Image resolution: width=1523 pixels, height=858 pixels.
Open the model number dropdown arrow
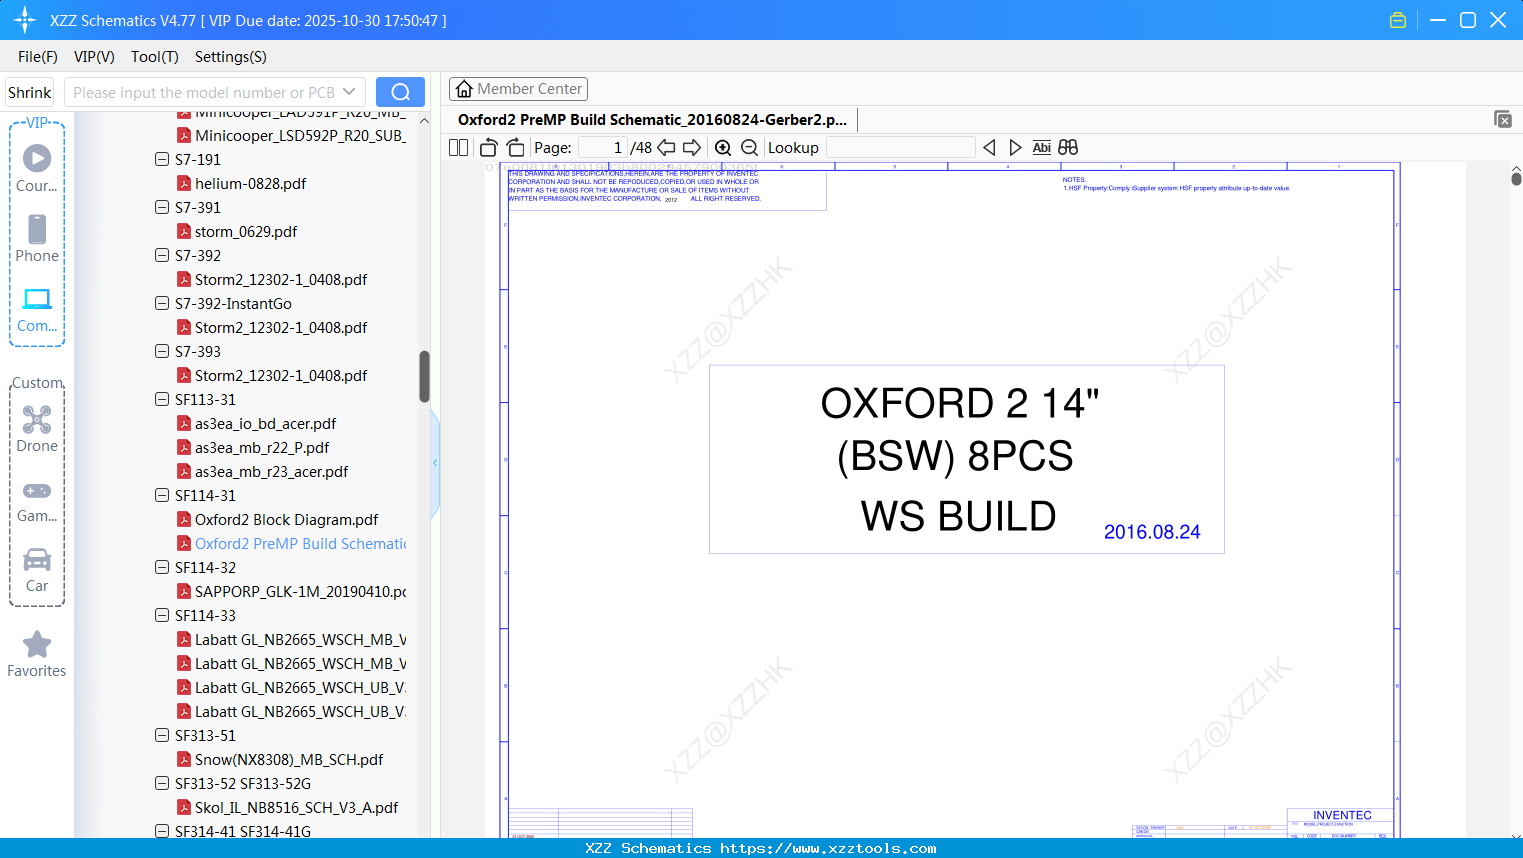click(x=349, y=92)
